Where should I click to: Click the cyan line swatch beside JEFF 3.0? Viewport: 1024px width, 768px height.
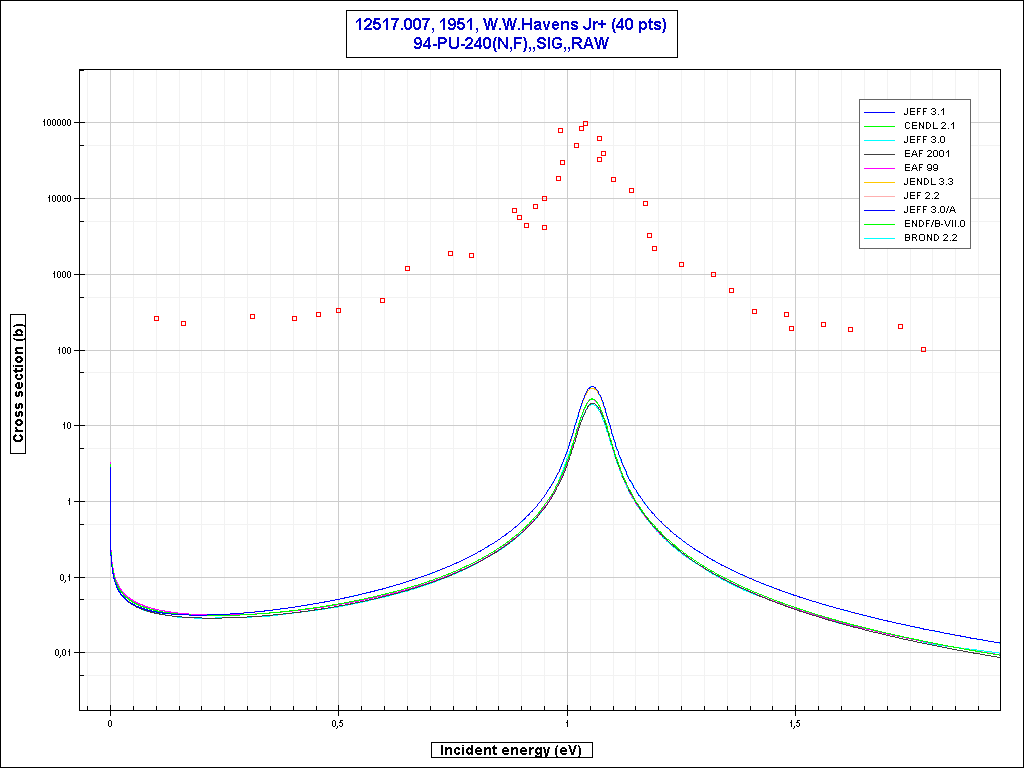(x=881, y=139)
